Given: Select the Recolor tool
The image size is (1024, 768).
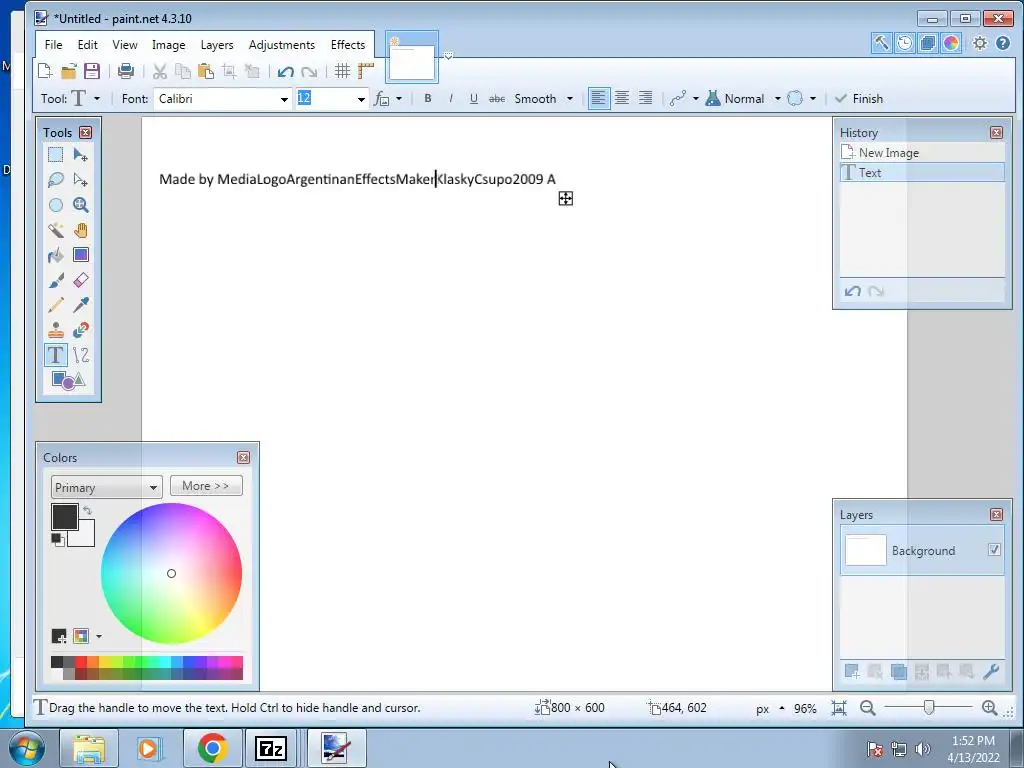Looking at the screenshot, I should [80, 330].
